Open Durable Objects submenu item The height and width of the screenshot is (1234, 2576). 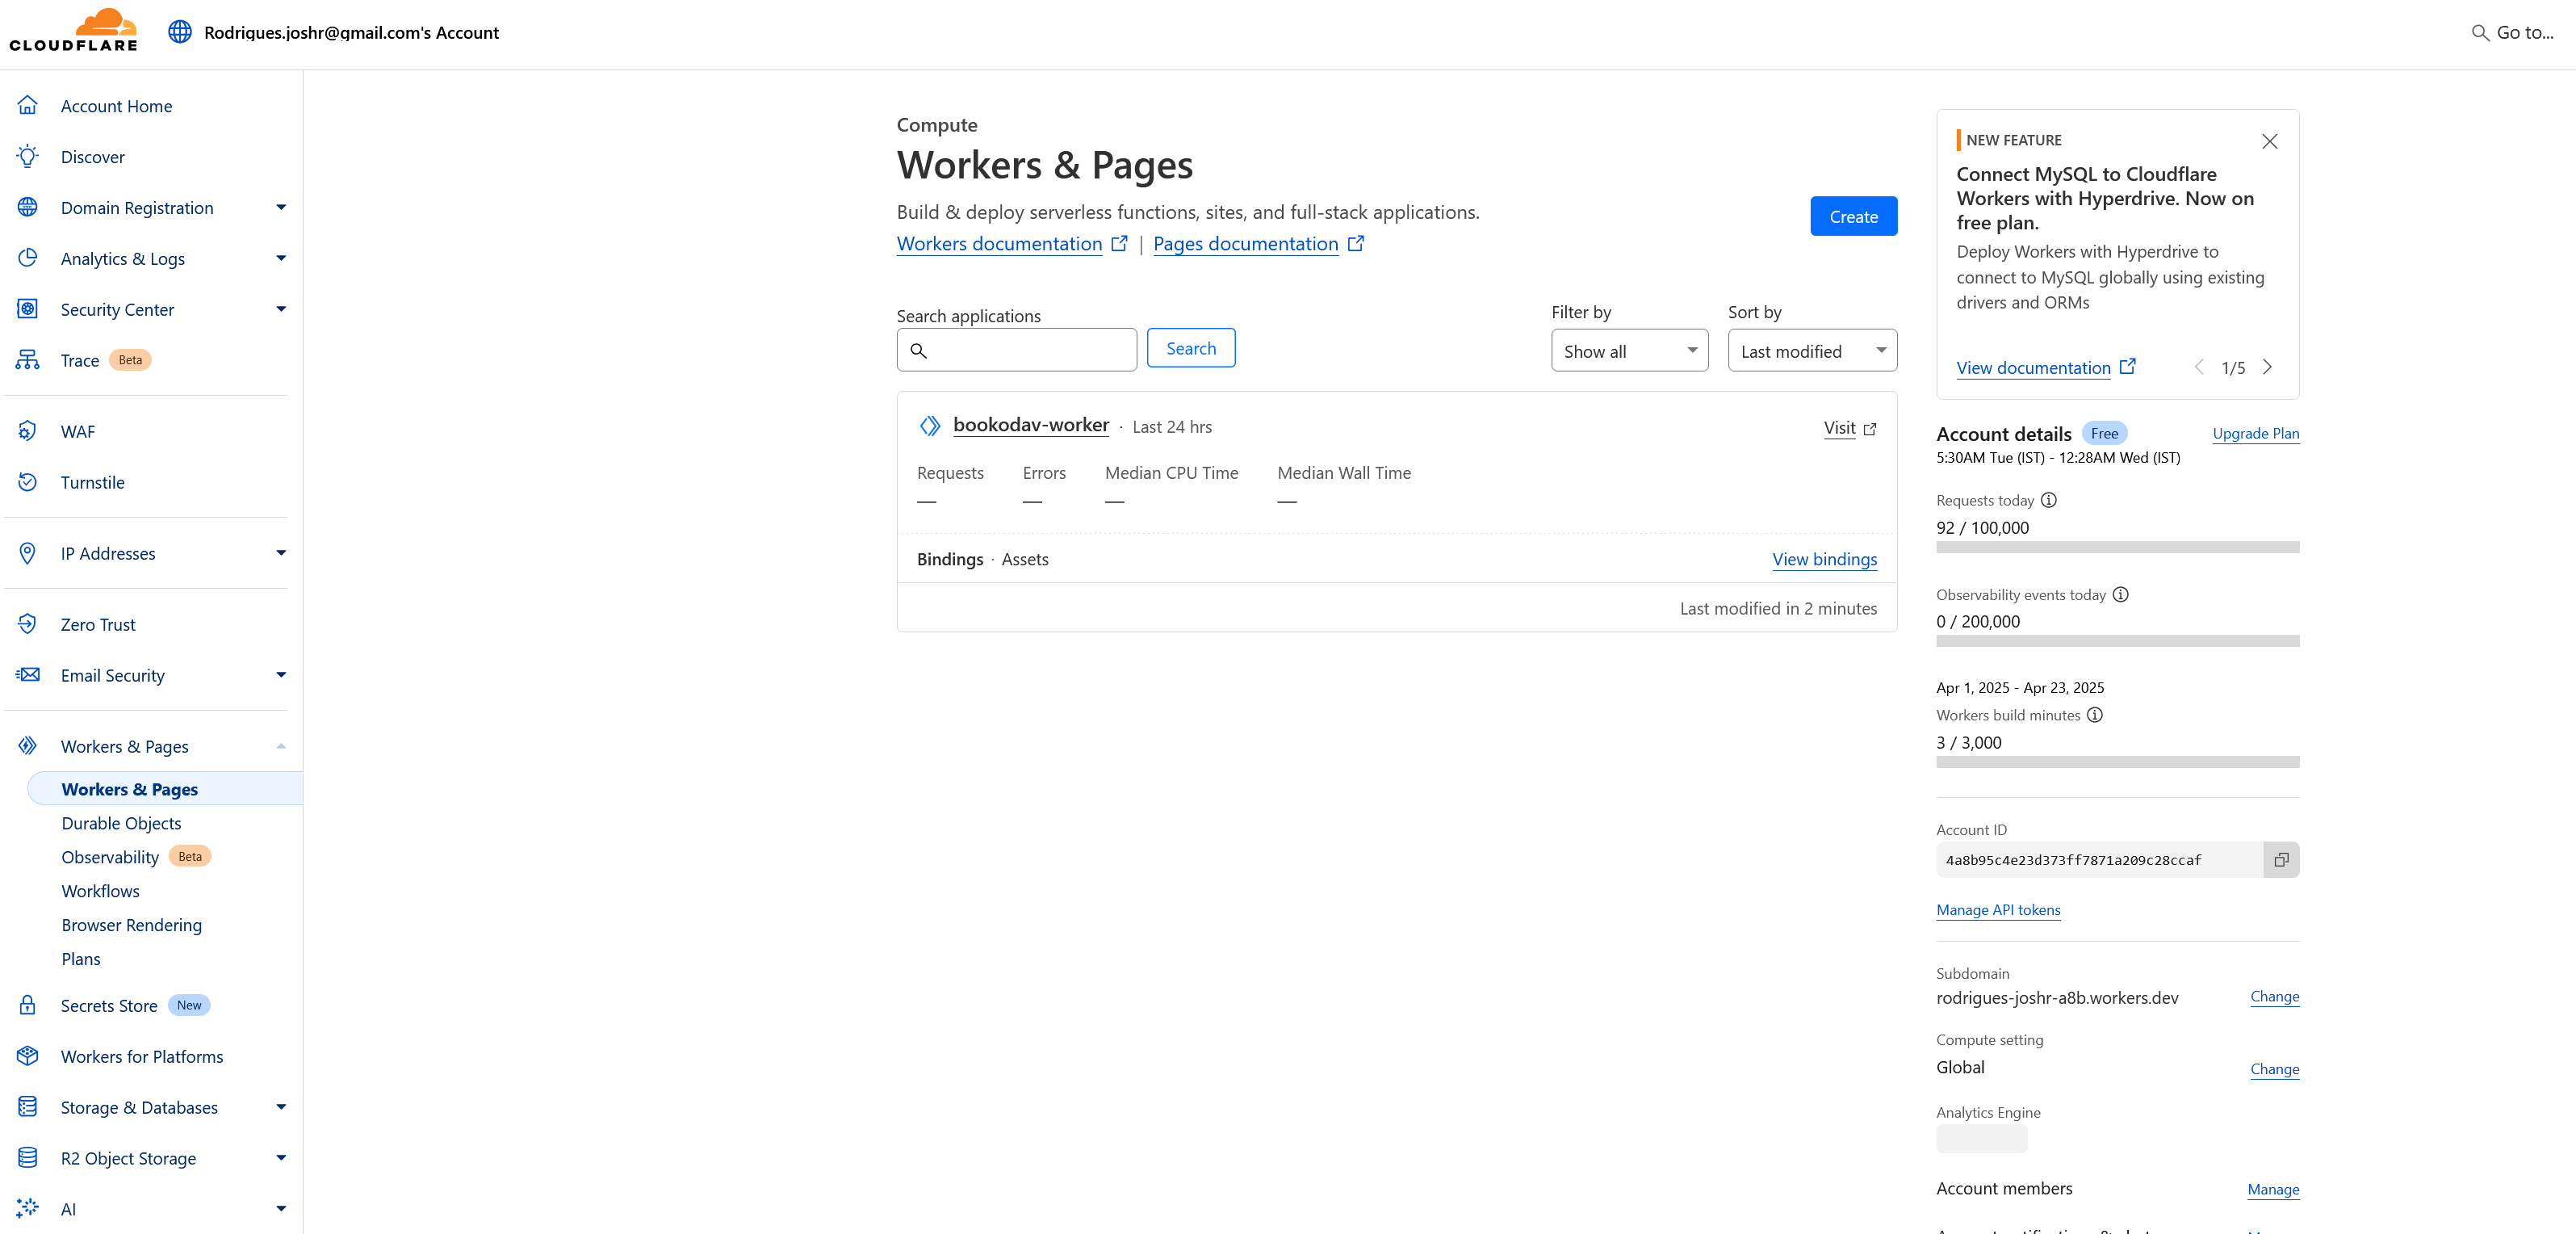(x=121, y=823)
